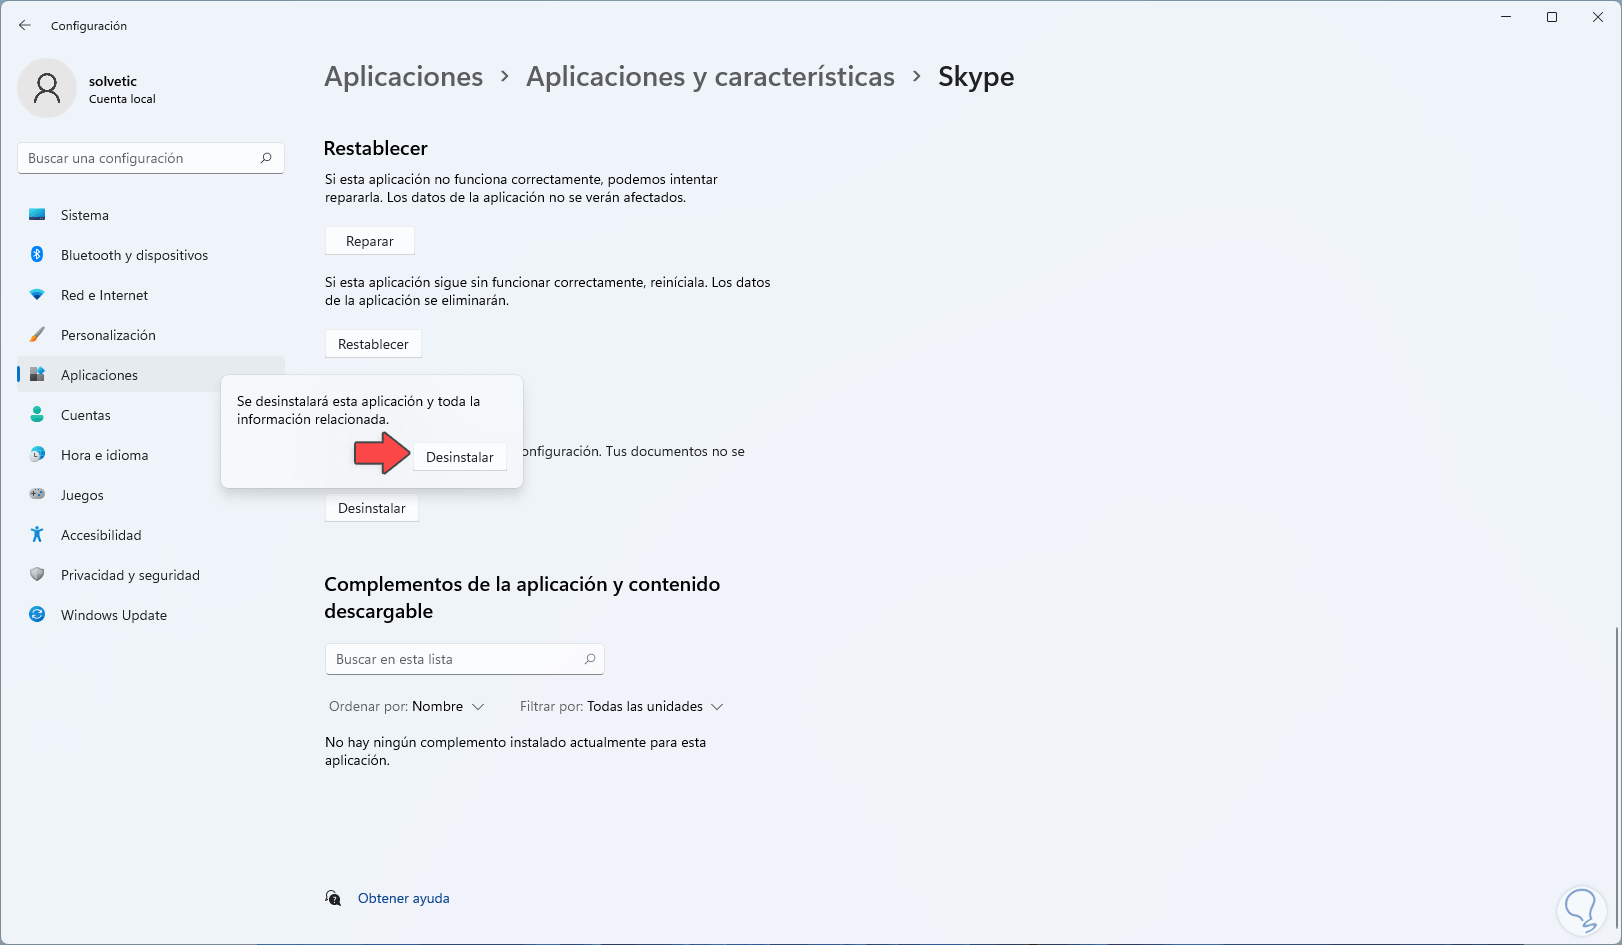Select the Accesibilidad figure icon

(37, 535)
